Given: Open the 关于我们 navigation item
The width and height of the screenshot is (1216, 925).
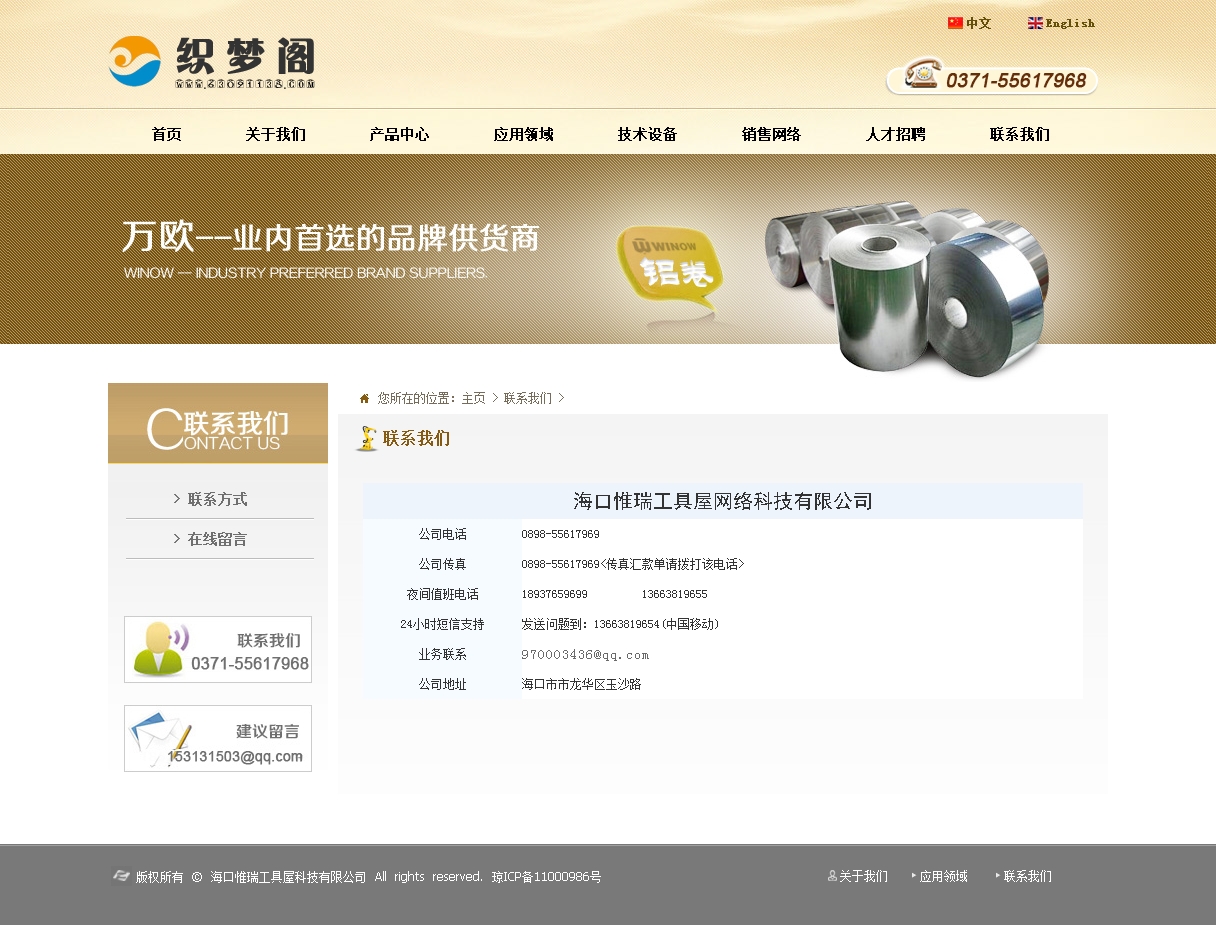Looking at the screenshot, I should coord(275,134).
